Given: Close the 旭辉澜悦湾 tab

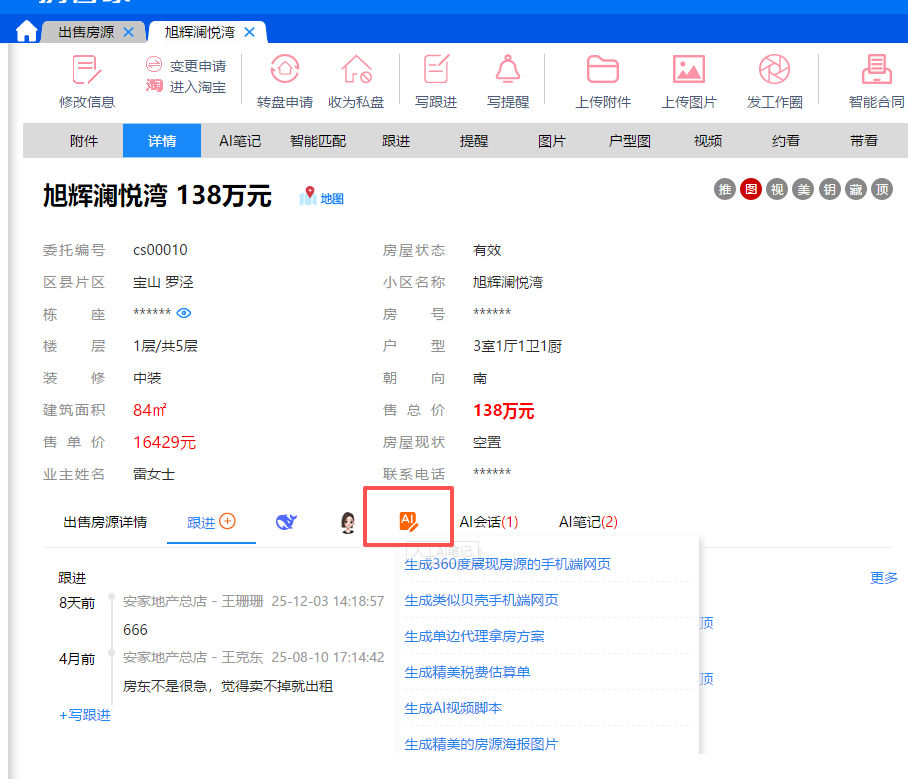Looking at the screenshot, I should tap(249, 32).
